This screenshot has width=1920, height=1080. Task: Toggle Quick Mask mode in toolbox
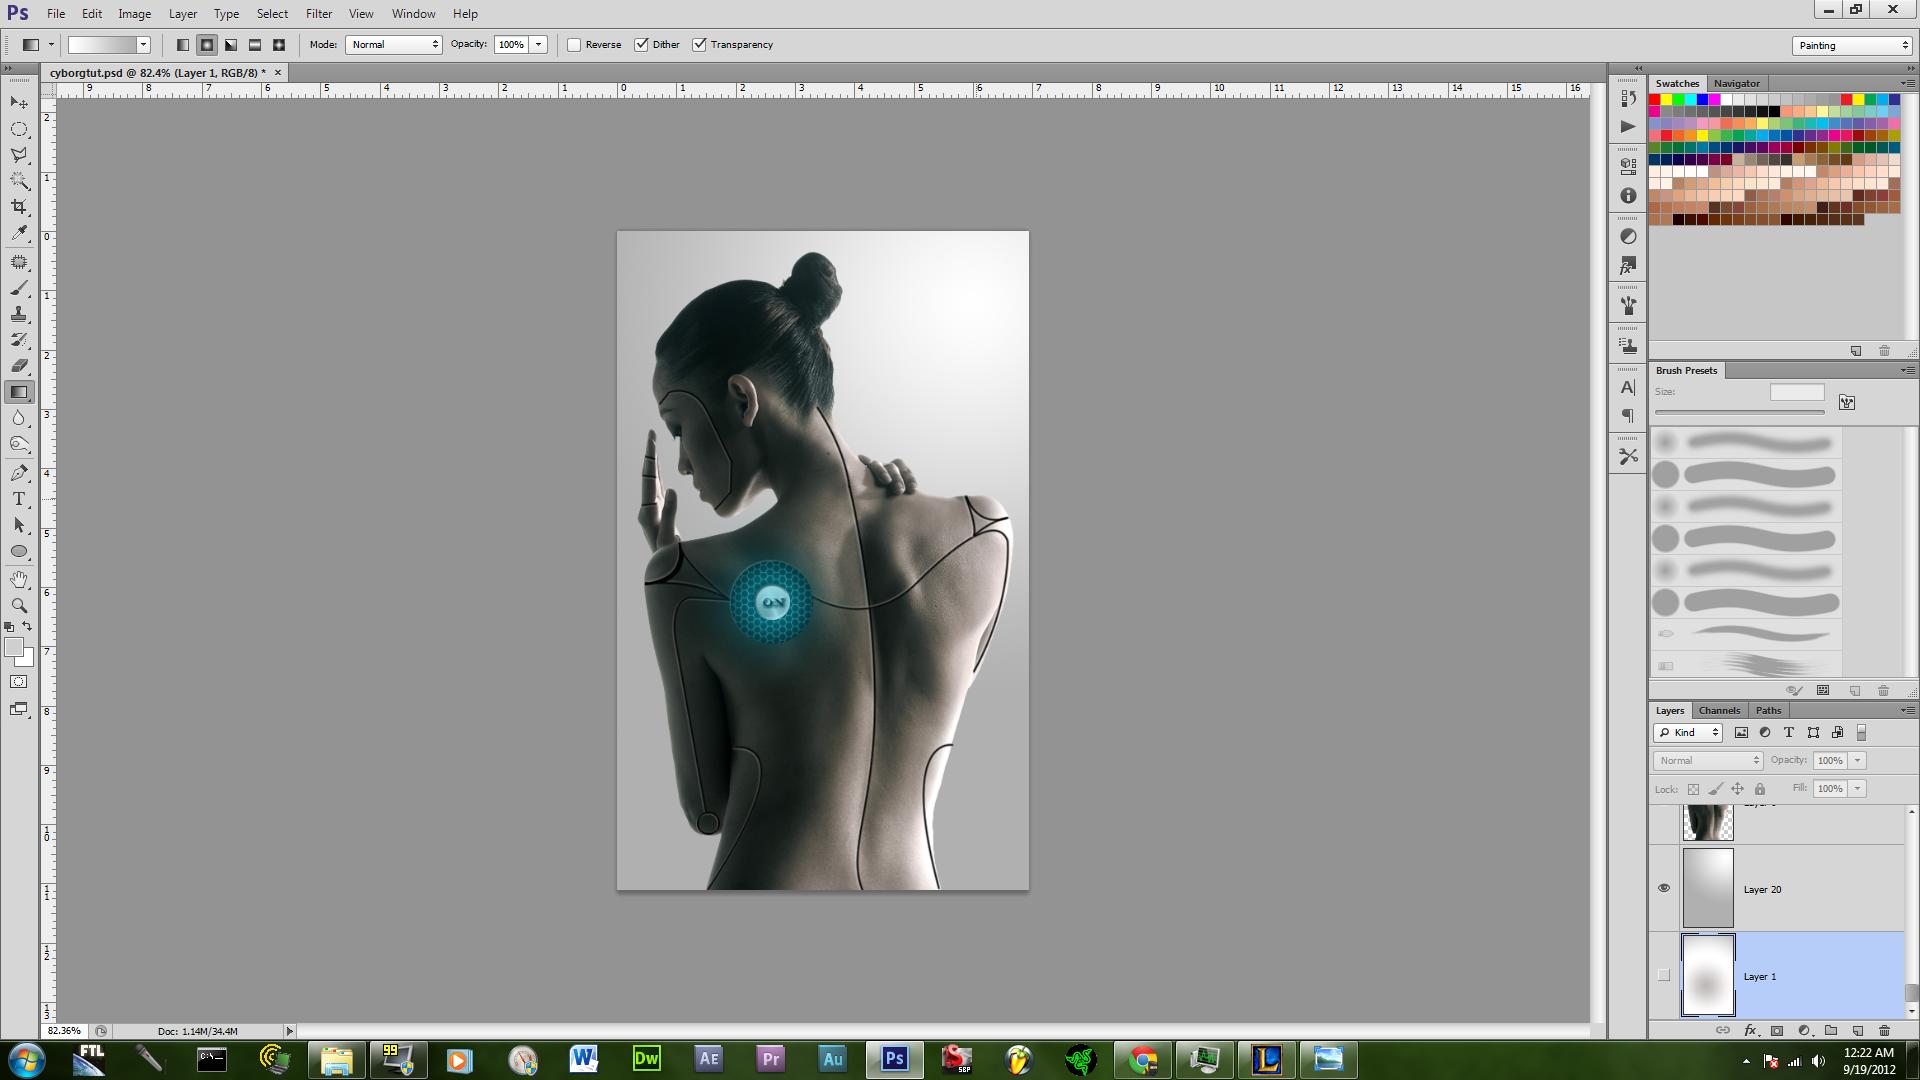pos(19,682)
